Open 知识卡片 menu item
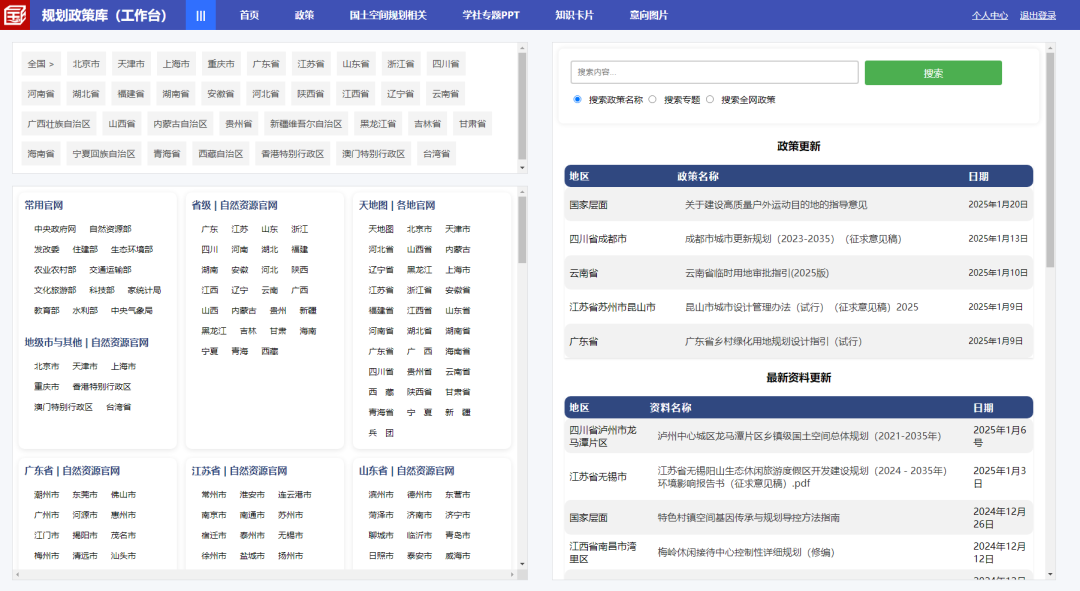1080x591 pixels. (574, 15)
